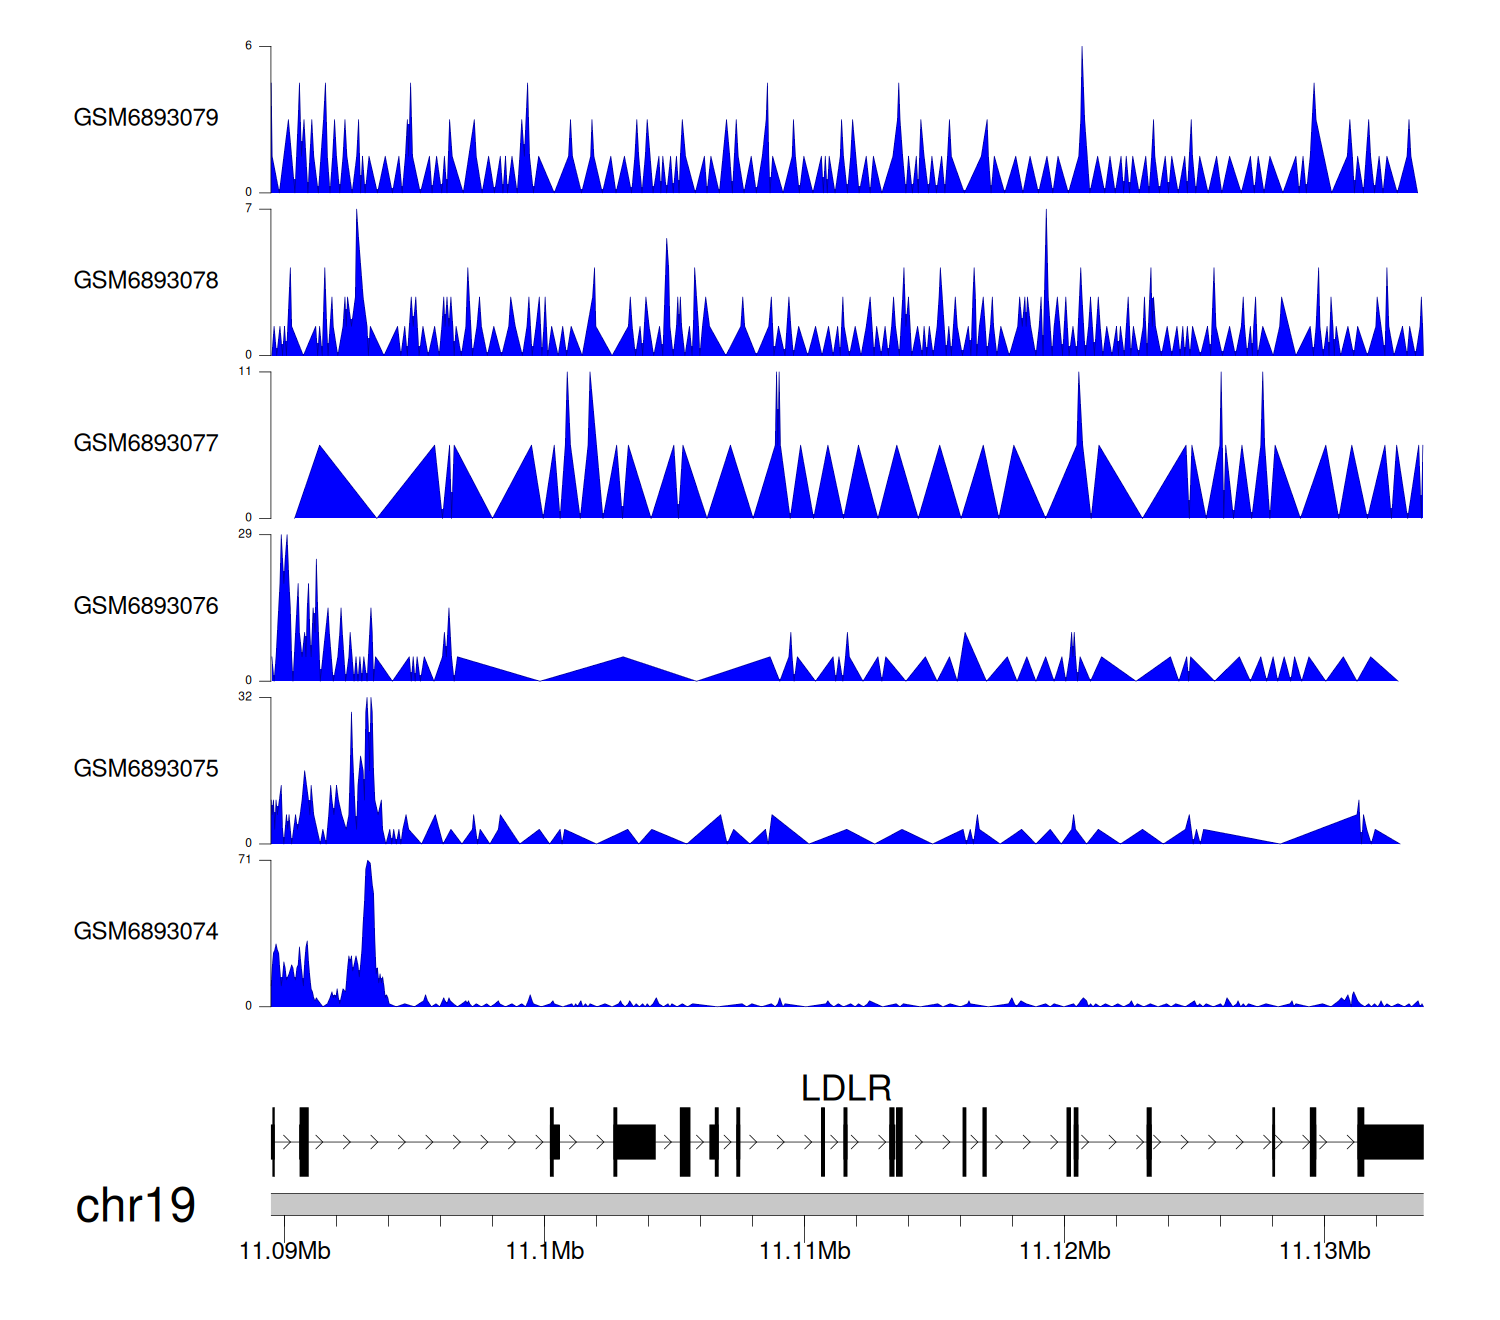Screen dimensions: 1500x1320
Task: Click the y-axis maximum value 29
Action: pos(245,534)
